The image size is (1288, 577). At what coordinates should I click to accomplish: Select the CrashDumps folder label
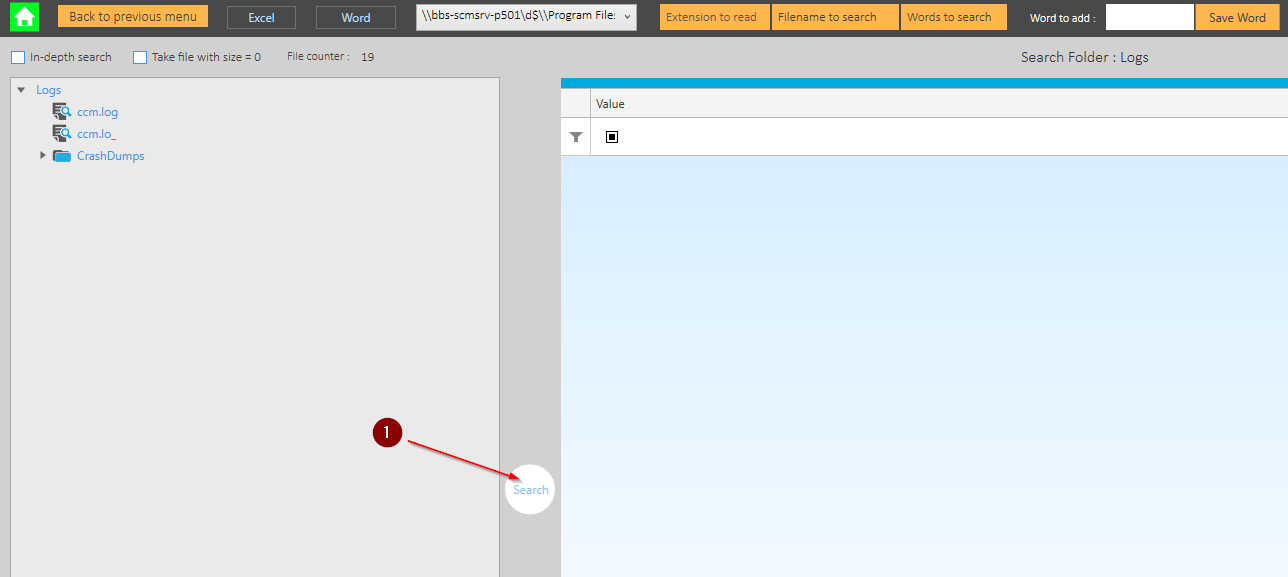[110, 156]
